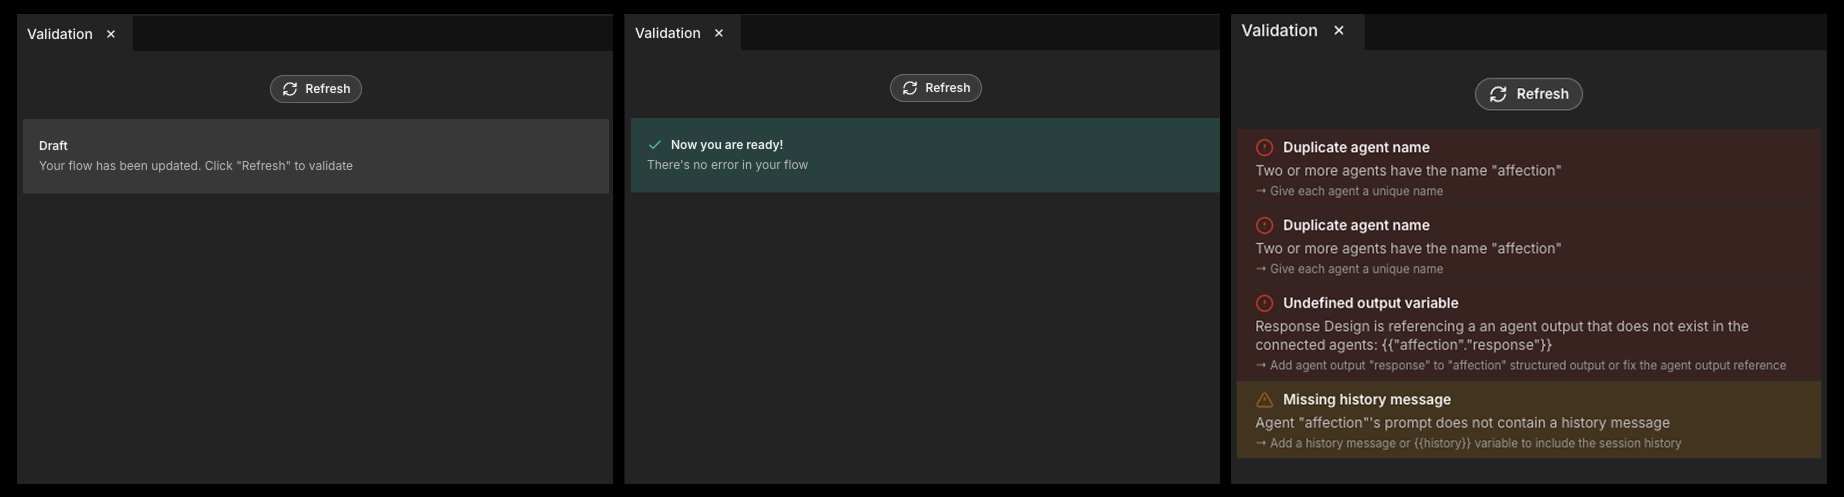Click the error icon beside "Undefined output variable"
Screen dimensions: 1844x497
1264,303
